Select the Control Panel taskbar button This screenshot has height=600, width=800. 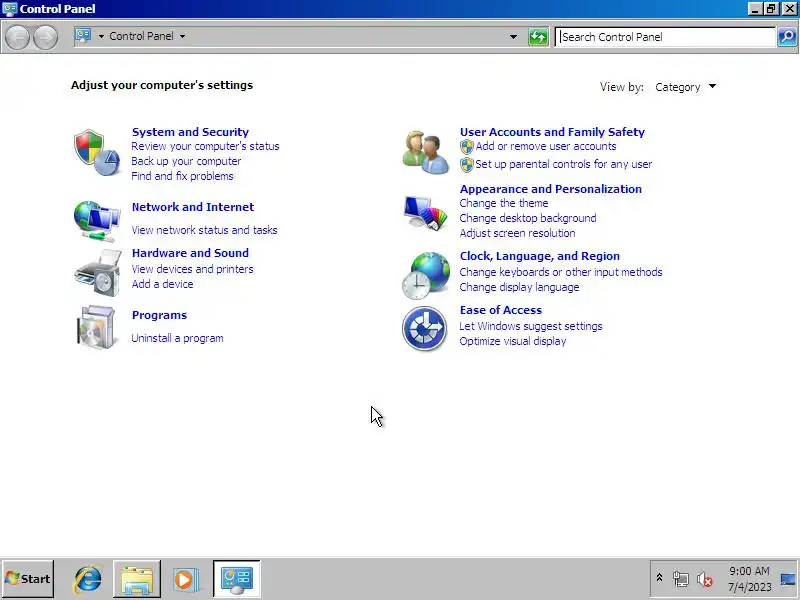(x=237, y=579)
